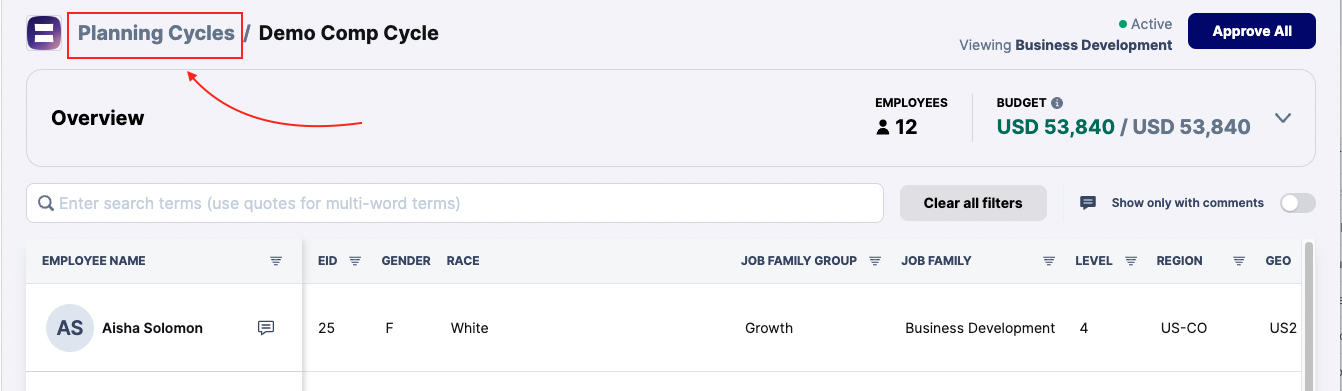The width and height of the screenshot is (1342, 391).
Task: Click the vertical scrollbar of the table
Action: [x=1309, y=315]
